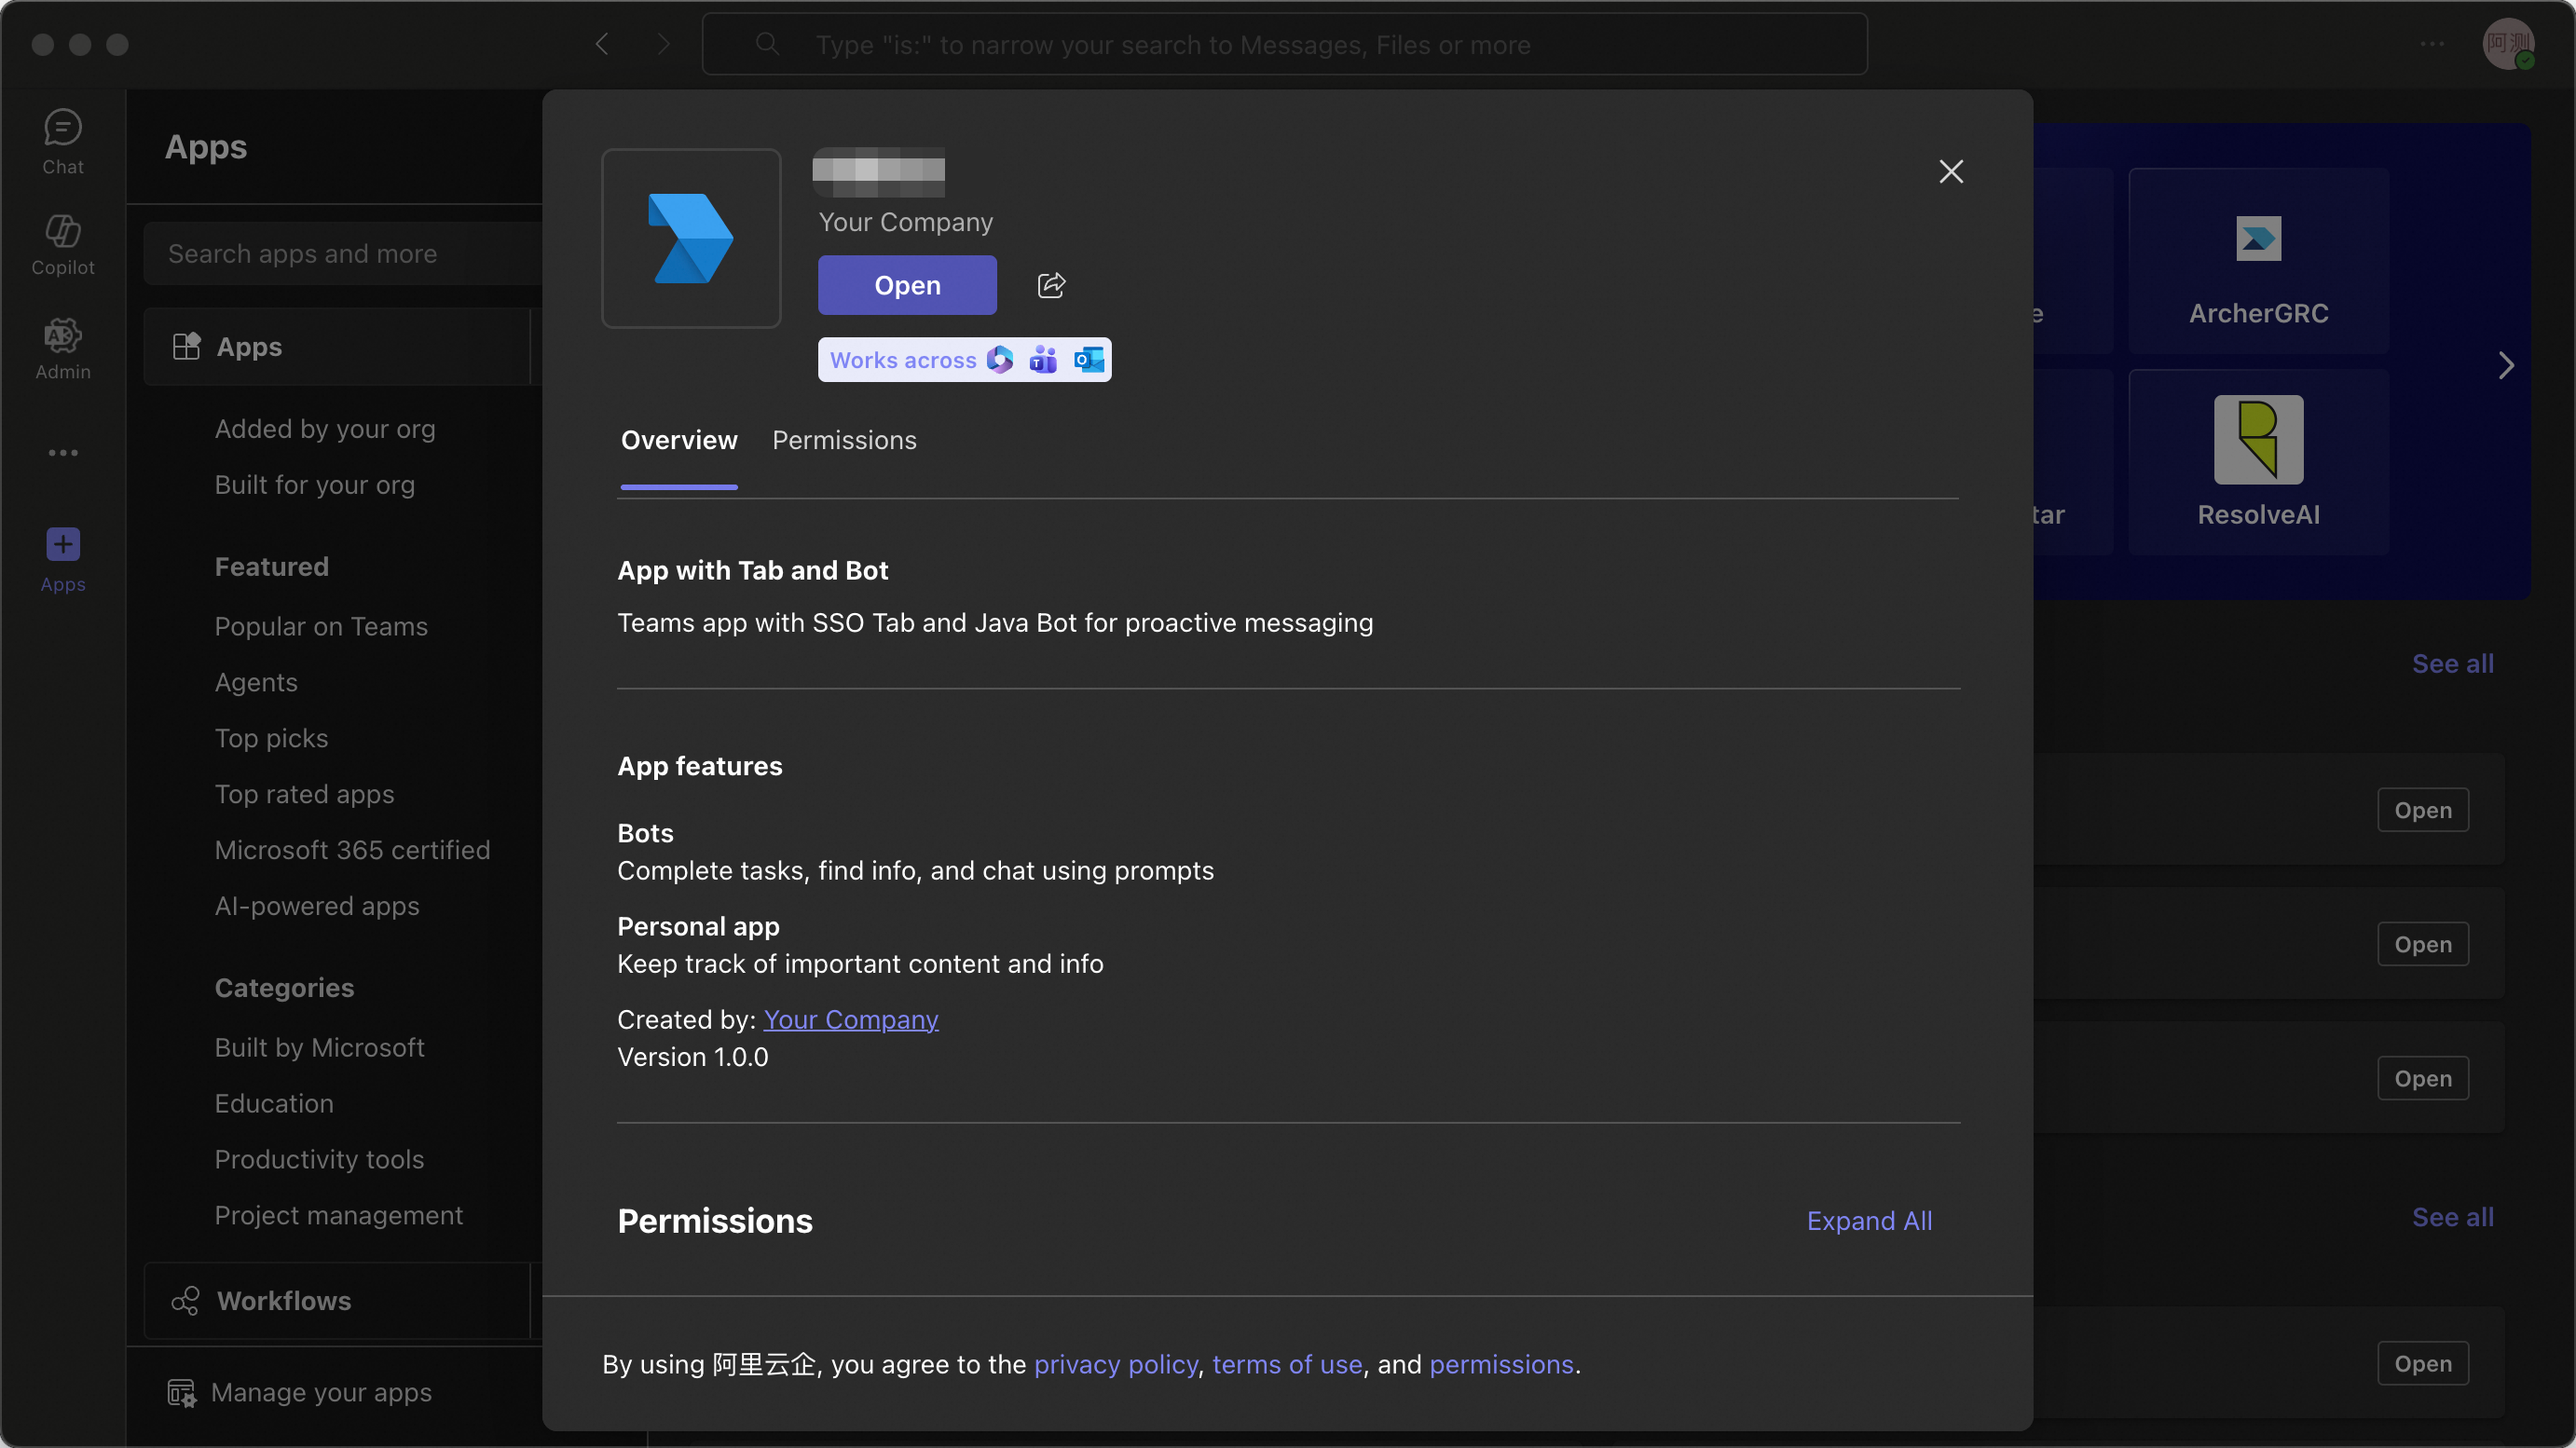Click the purple Open button
This screenshot has width=2576, height=1448.
907,285
